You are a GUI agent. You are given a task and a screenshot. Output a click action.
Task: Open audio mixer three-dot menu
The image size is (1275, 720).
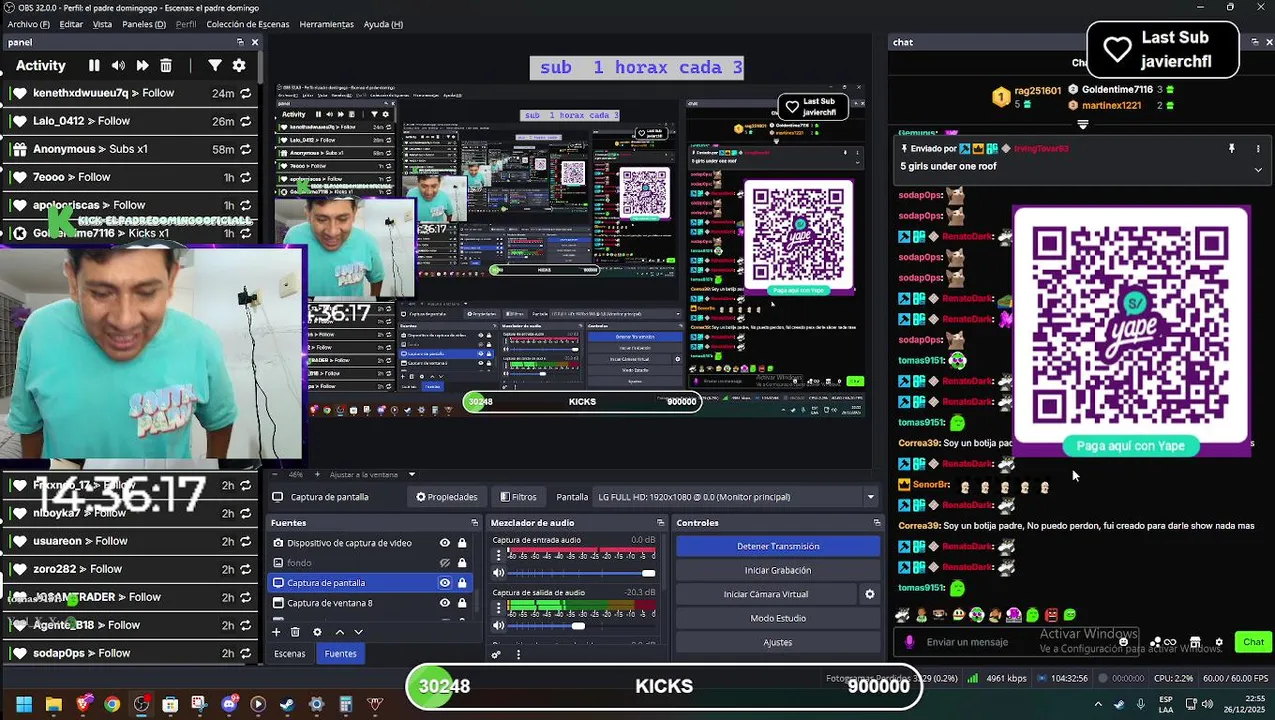click(x=518, y=654)
